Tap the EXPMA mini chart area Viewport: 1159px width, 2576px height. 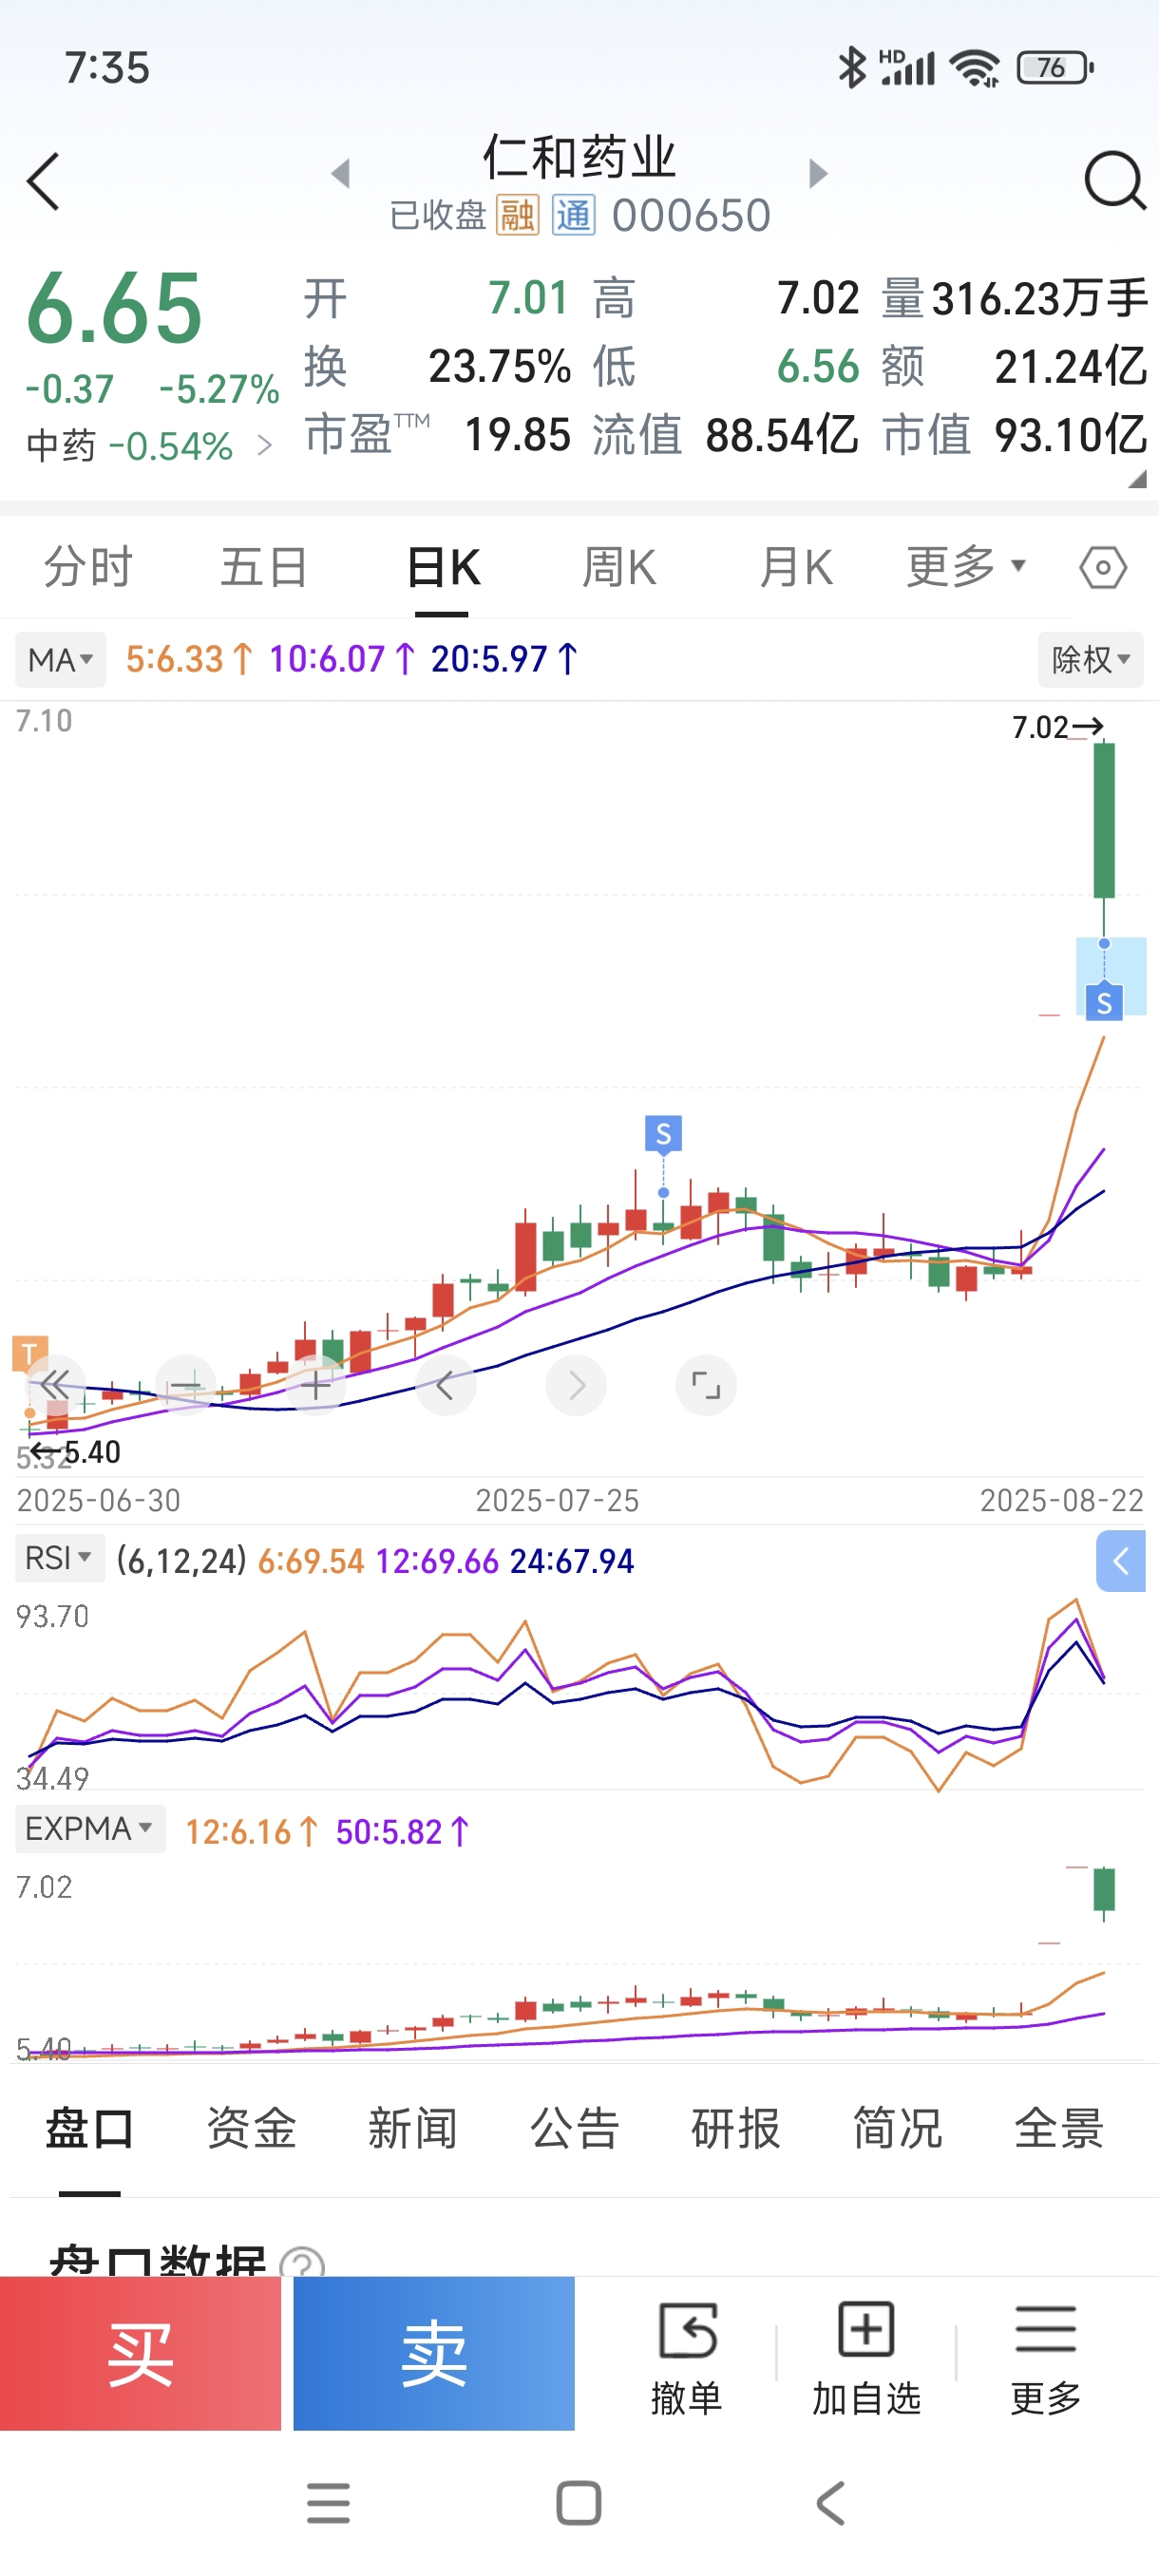(x=579, y=1962)
